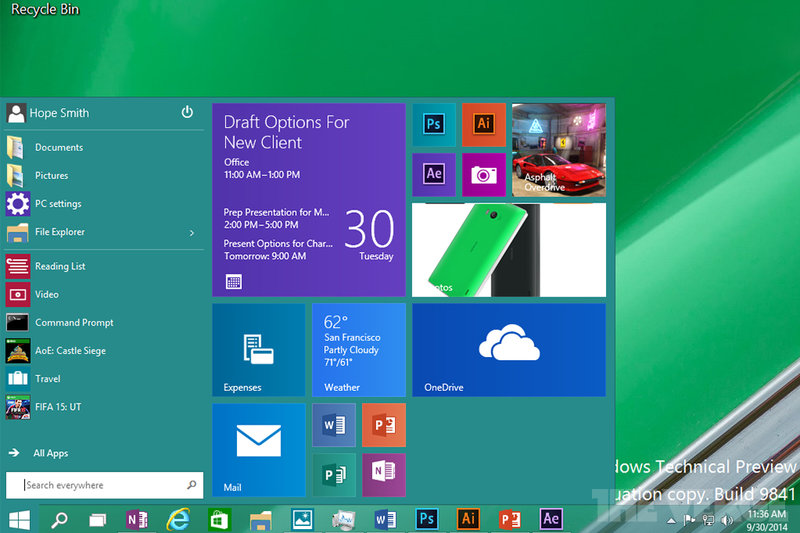Image resolution: width=800 pixels, height=533 pixels.
Task: Focus the Search everywhere box
Action: (104, 485)
